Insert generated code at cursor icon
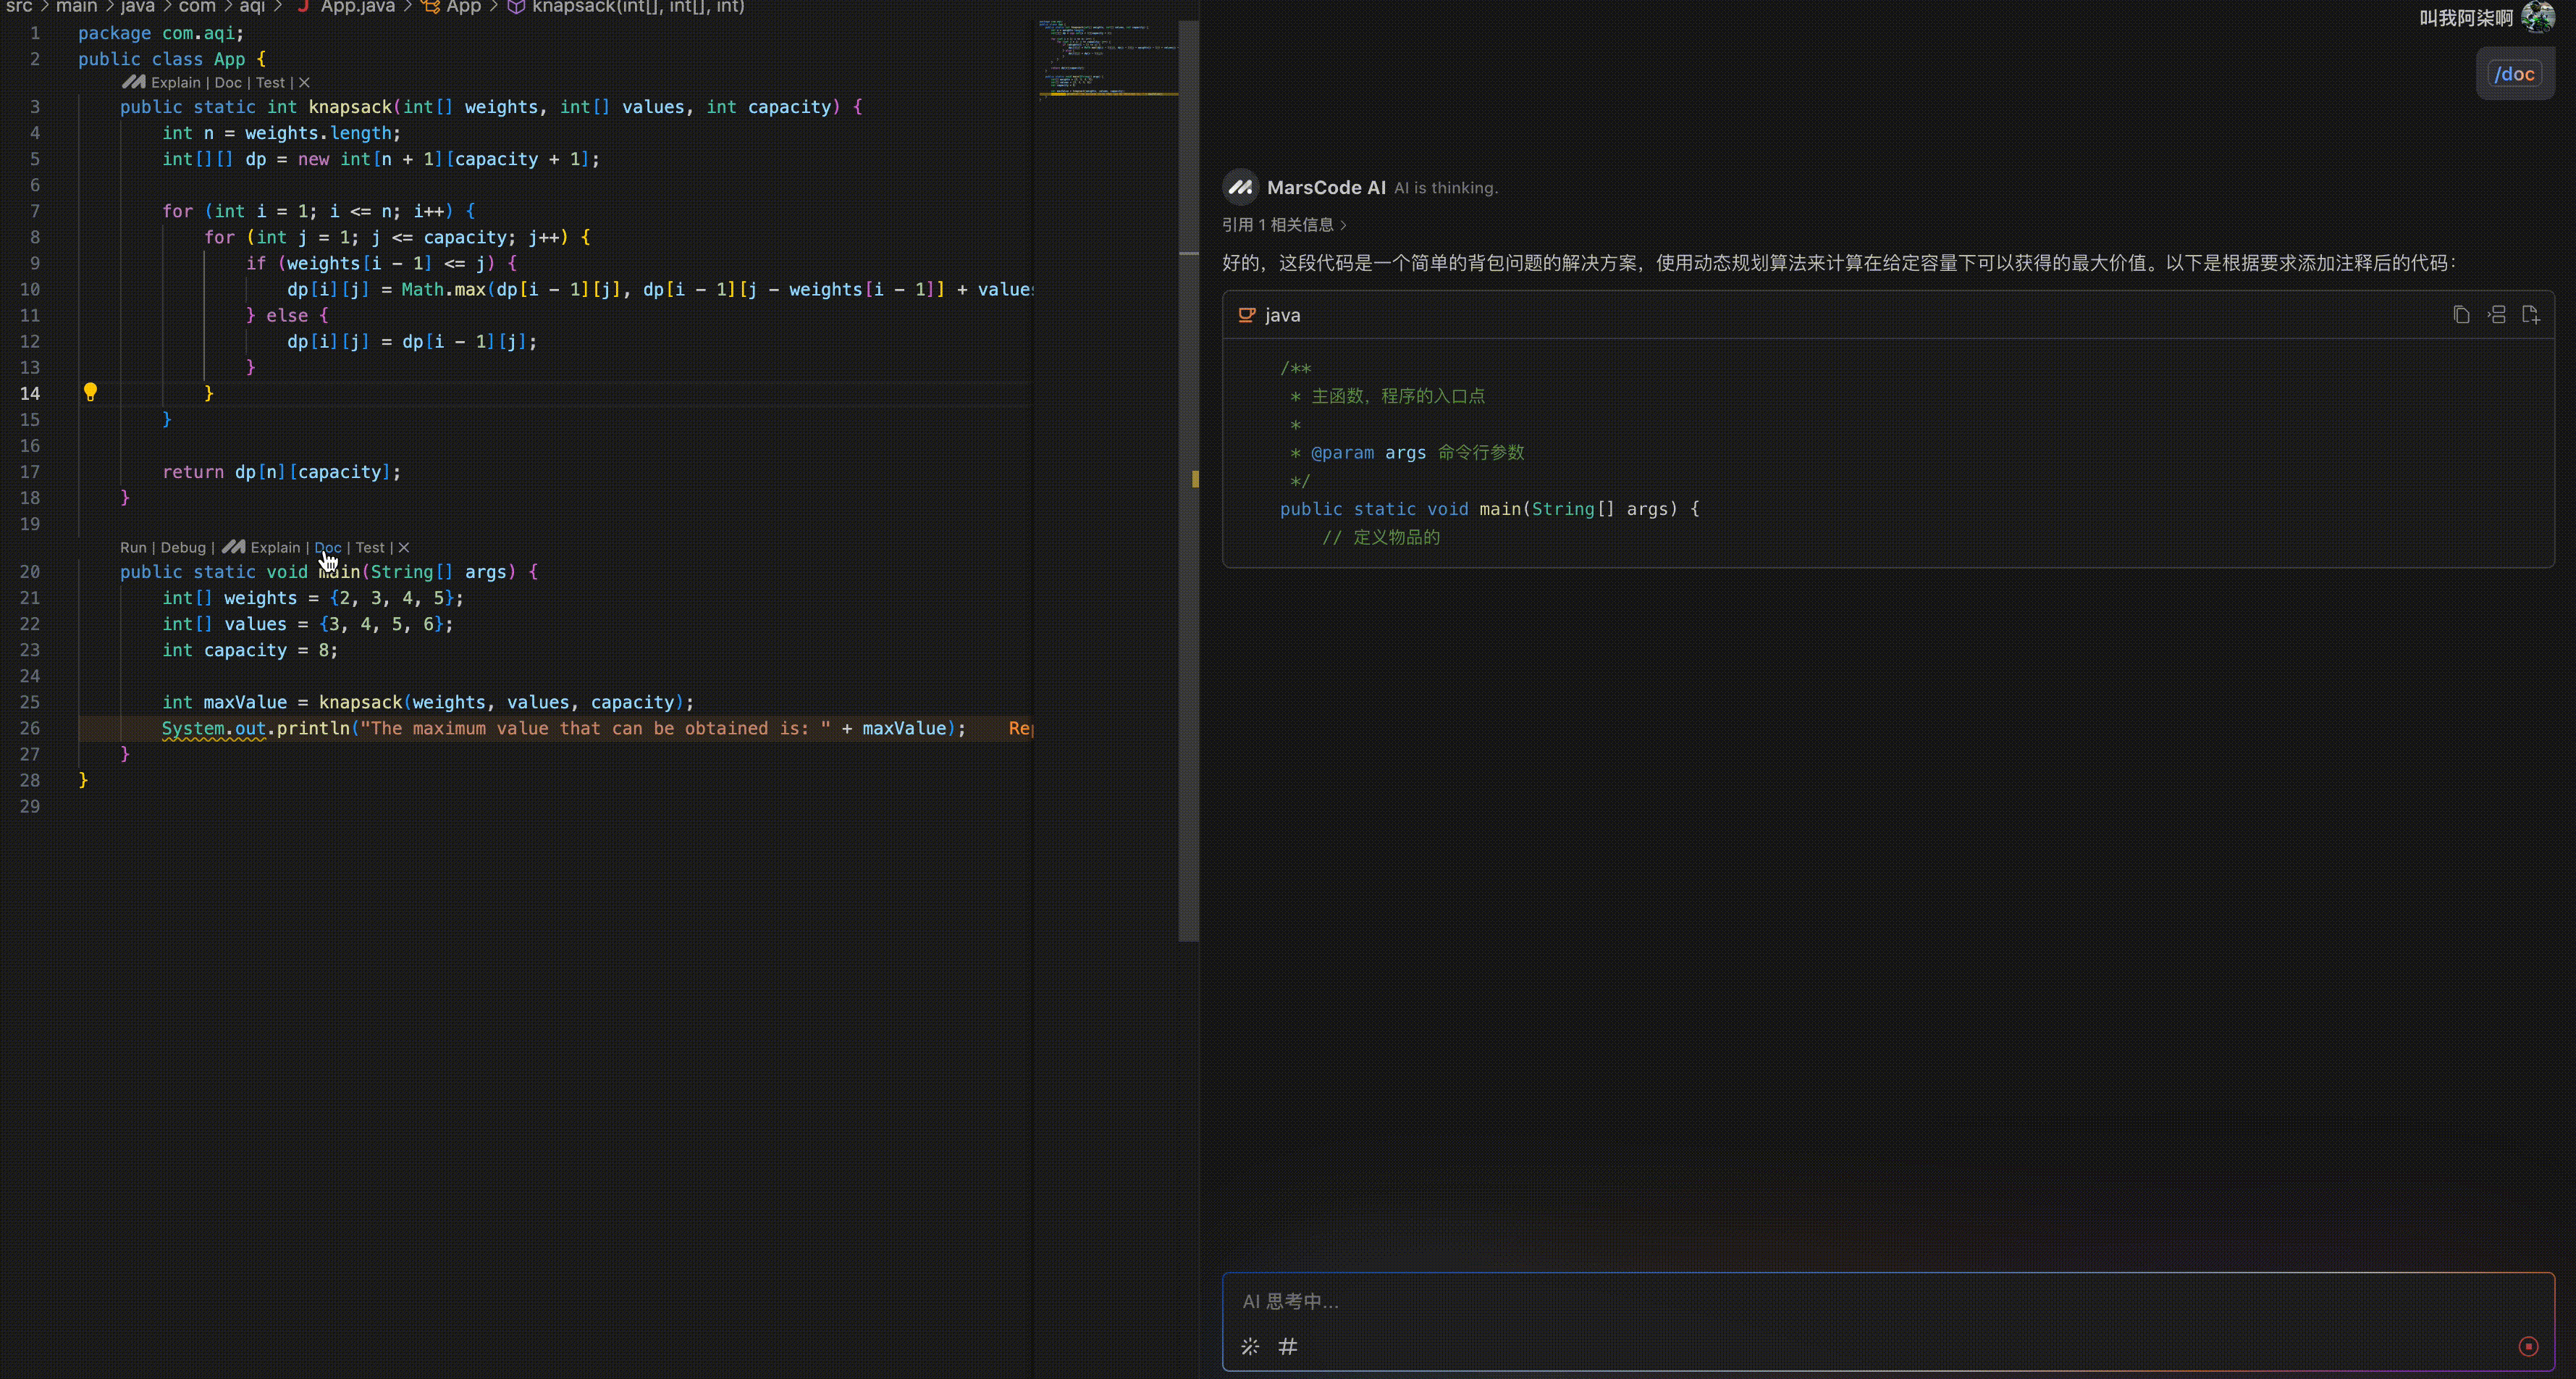 pyautogui.click(x=2496, y=315)
